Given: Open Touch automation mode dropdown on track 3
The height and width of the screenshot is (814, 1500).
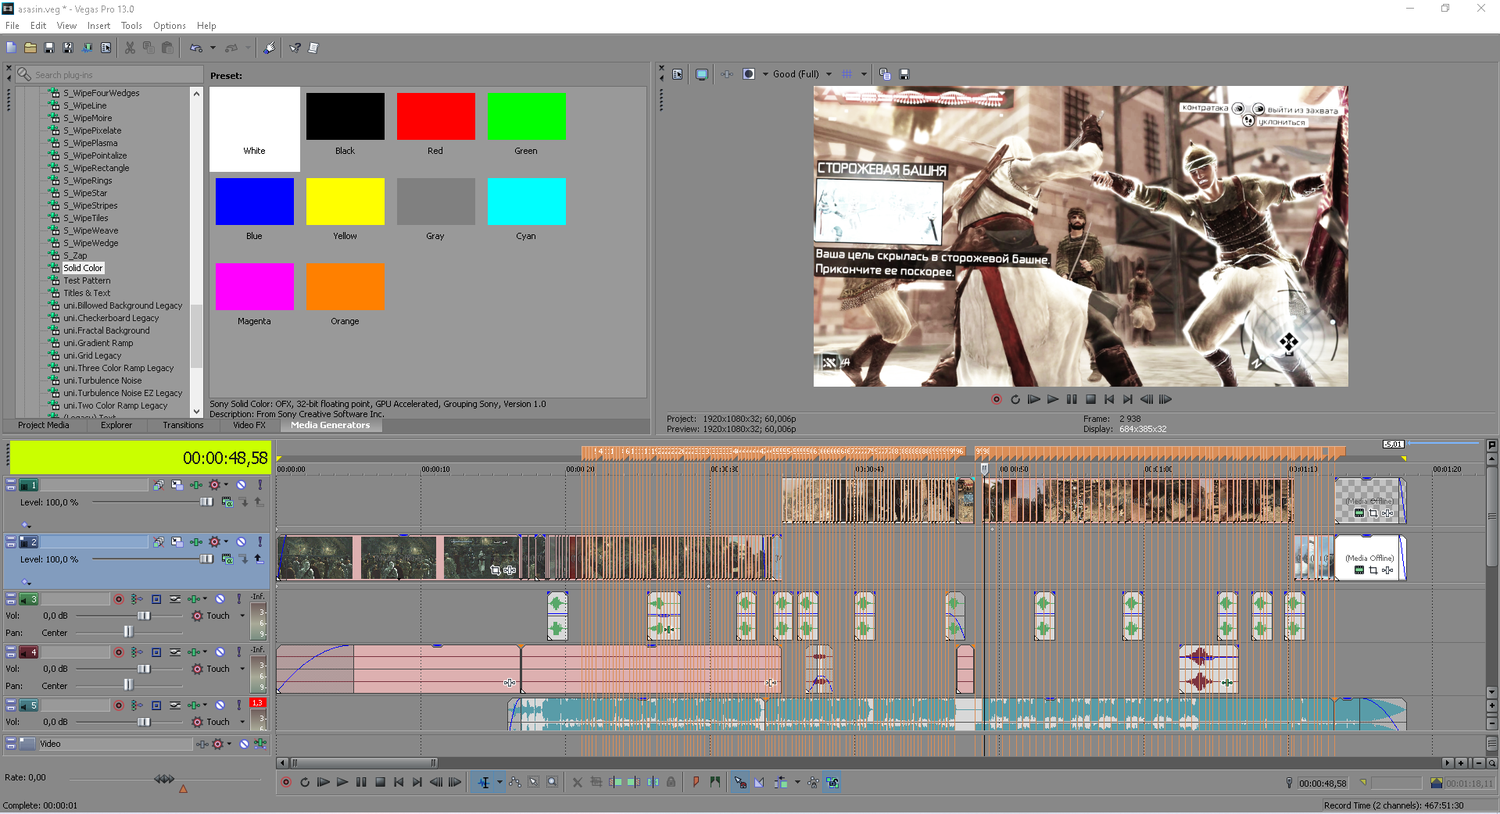Looking at the screenshot, I should click(242, 616).
